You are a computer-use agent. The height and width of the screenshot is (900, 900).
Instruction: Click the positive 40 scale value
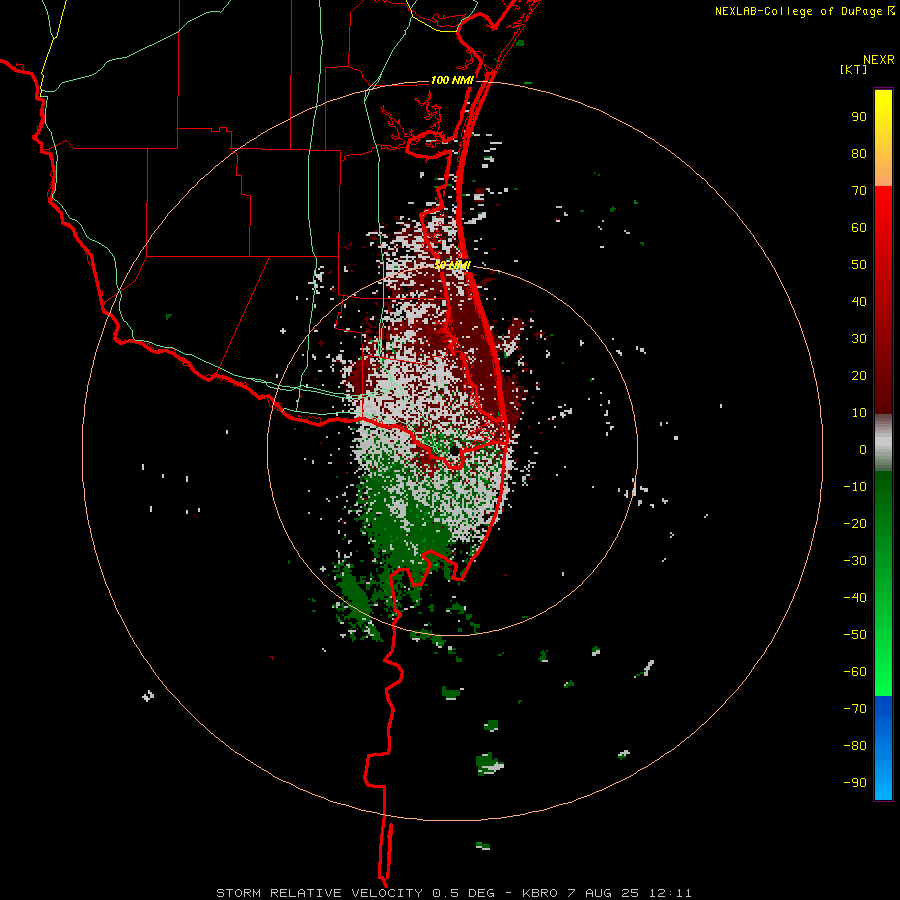click(x=859, y=301)
